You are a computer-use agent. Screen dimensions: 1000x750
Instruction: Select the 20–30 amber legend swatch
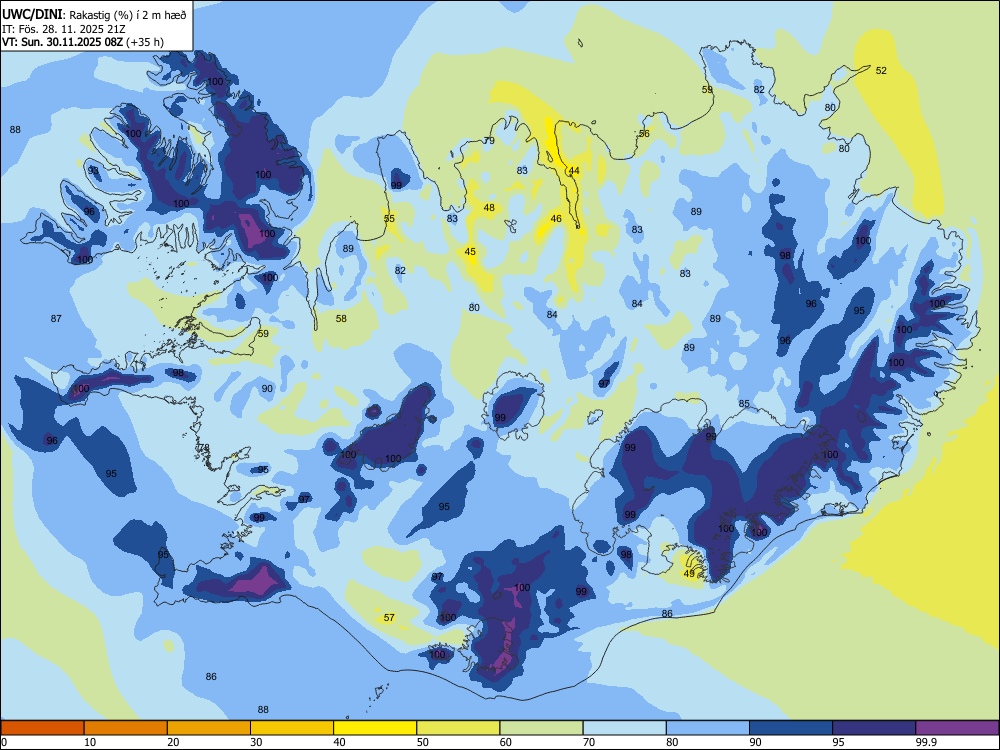click(209, 728)
